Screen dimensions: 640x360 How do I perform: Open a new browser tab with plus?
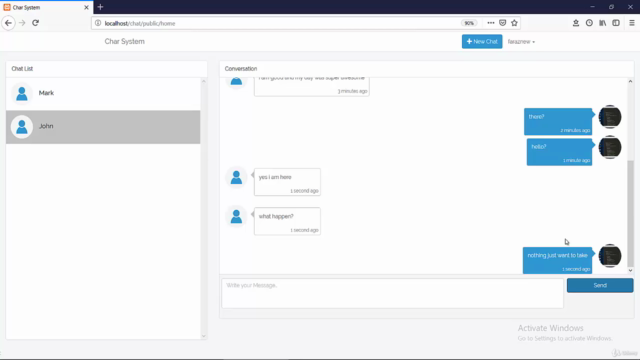(100, 7)
